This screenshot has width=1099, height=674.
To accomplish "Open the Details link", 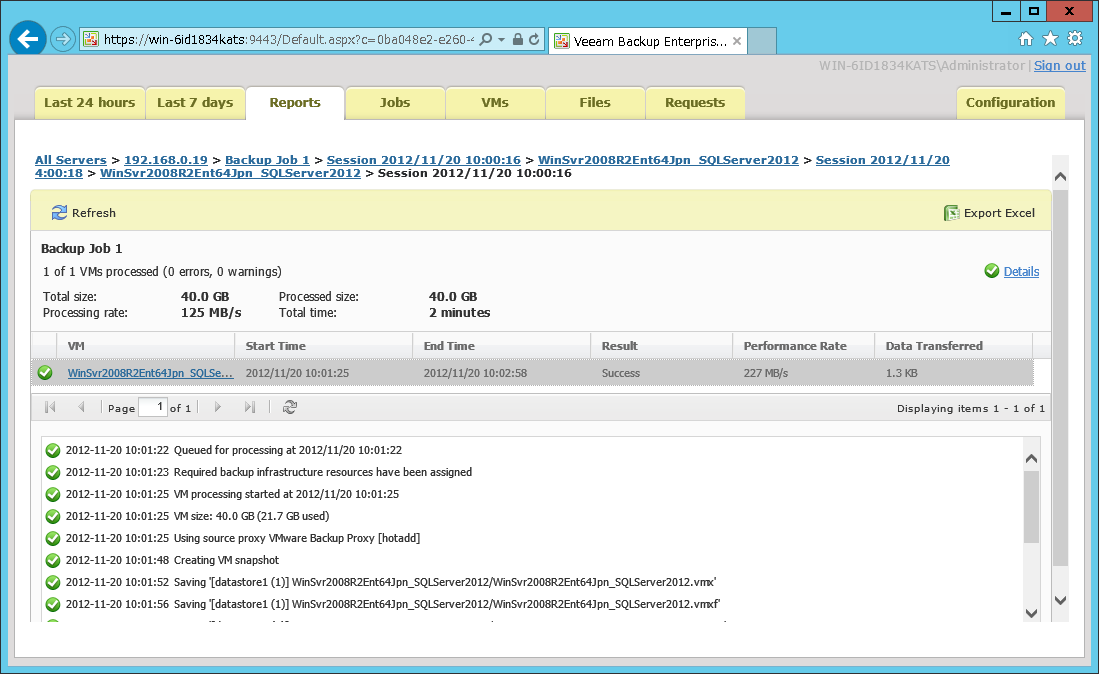I will coord(1021,272).
